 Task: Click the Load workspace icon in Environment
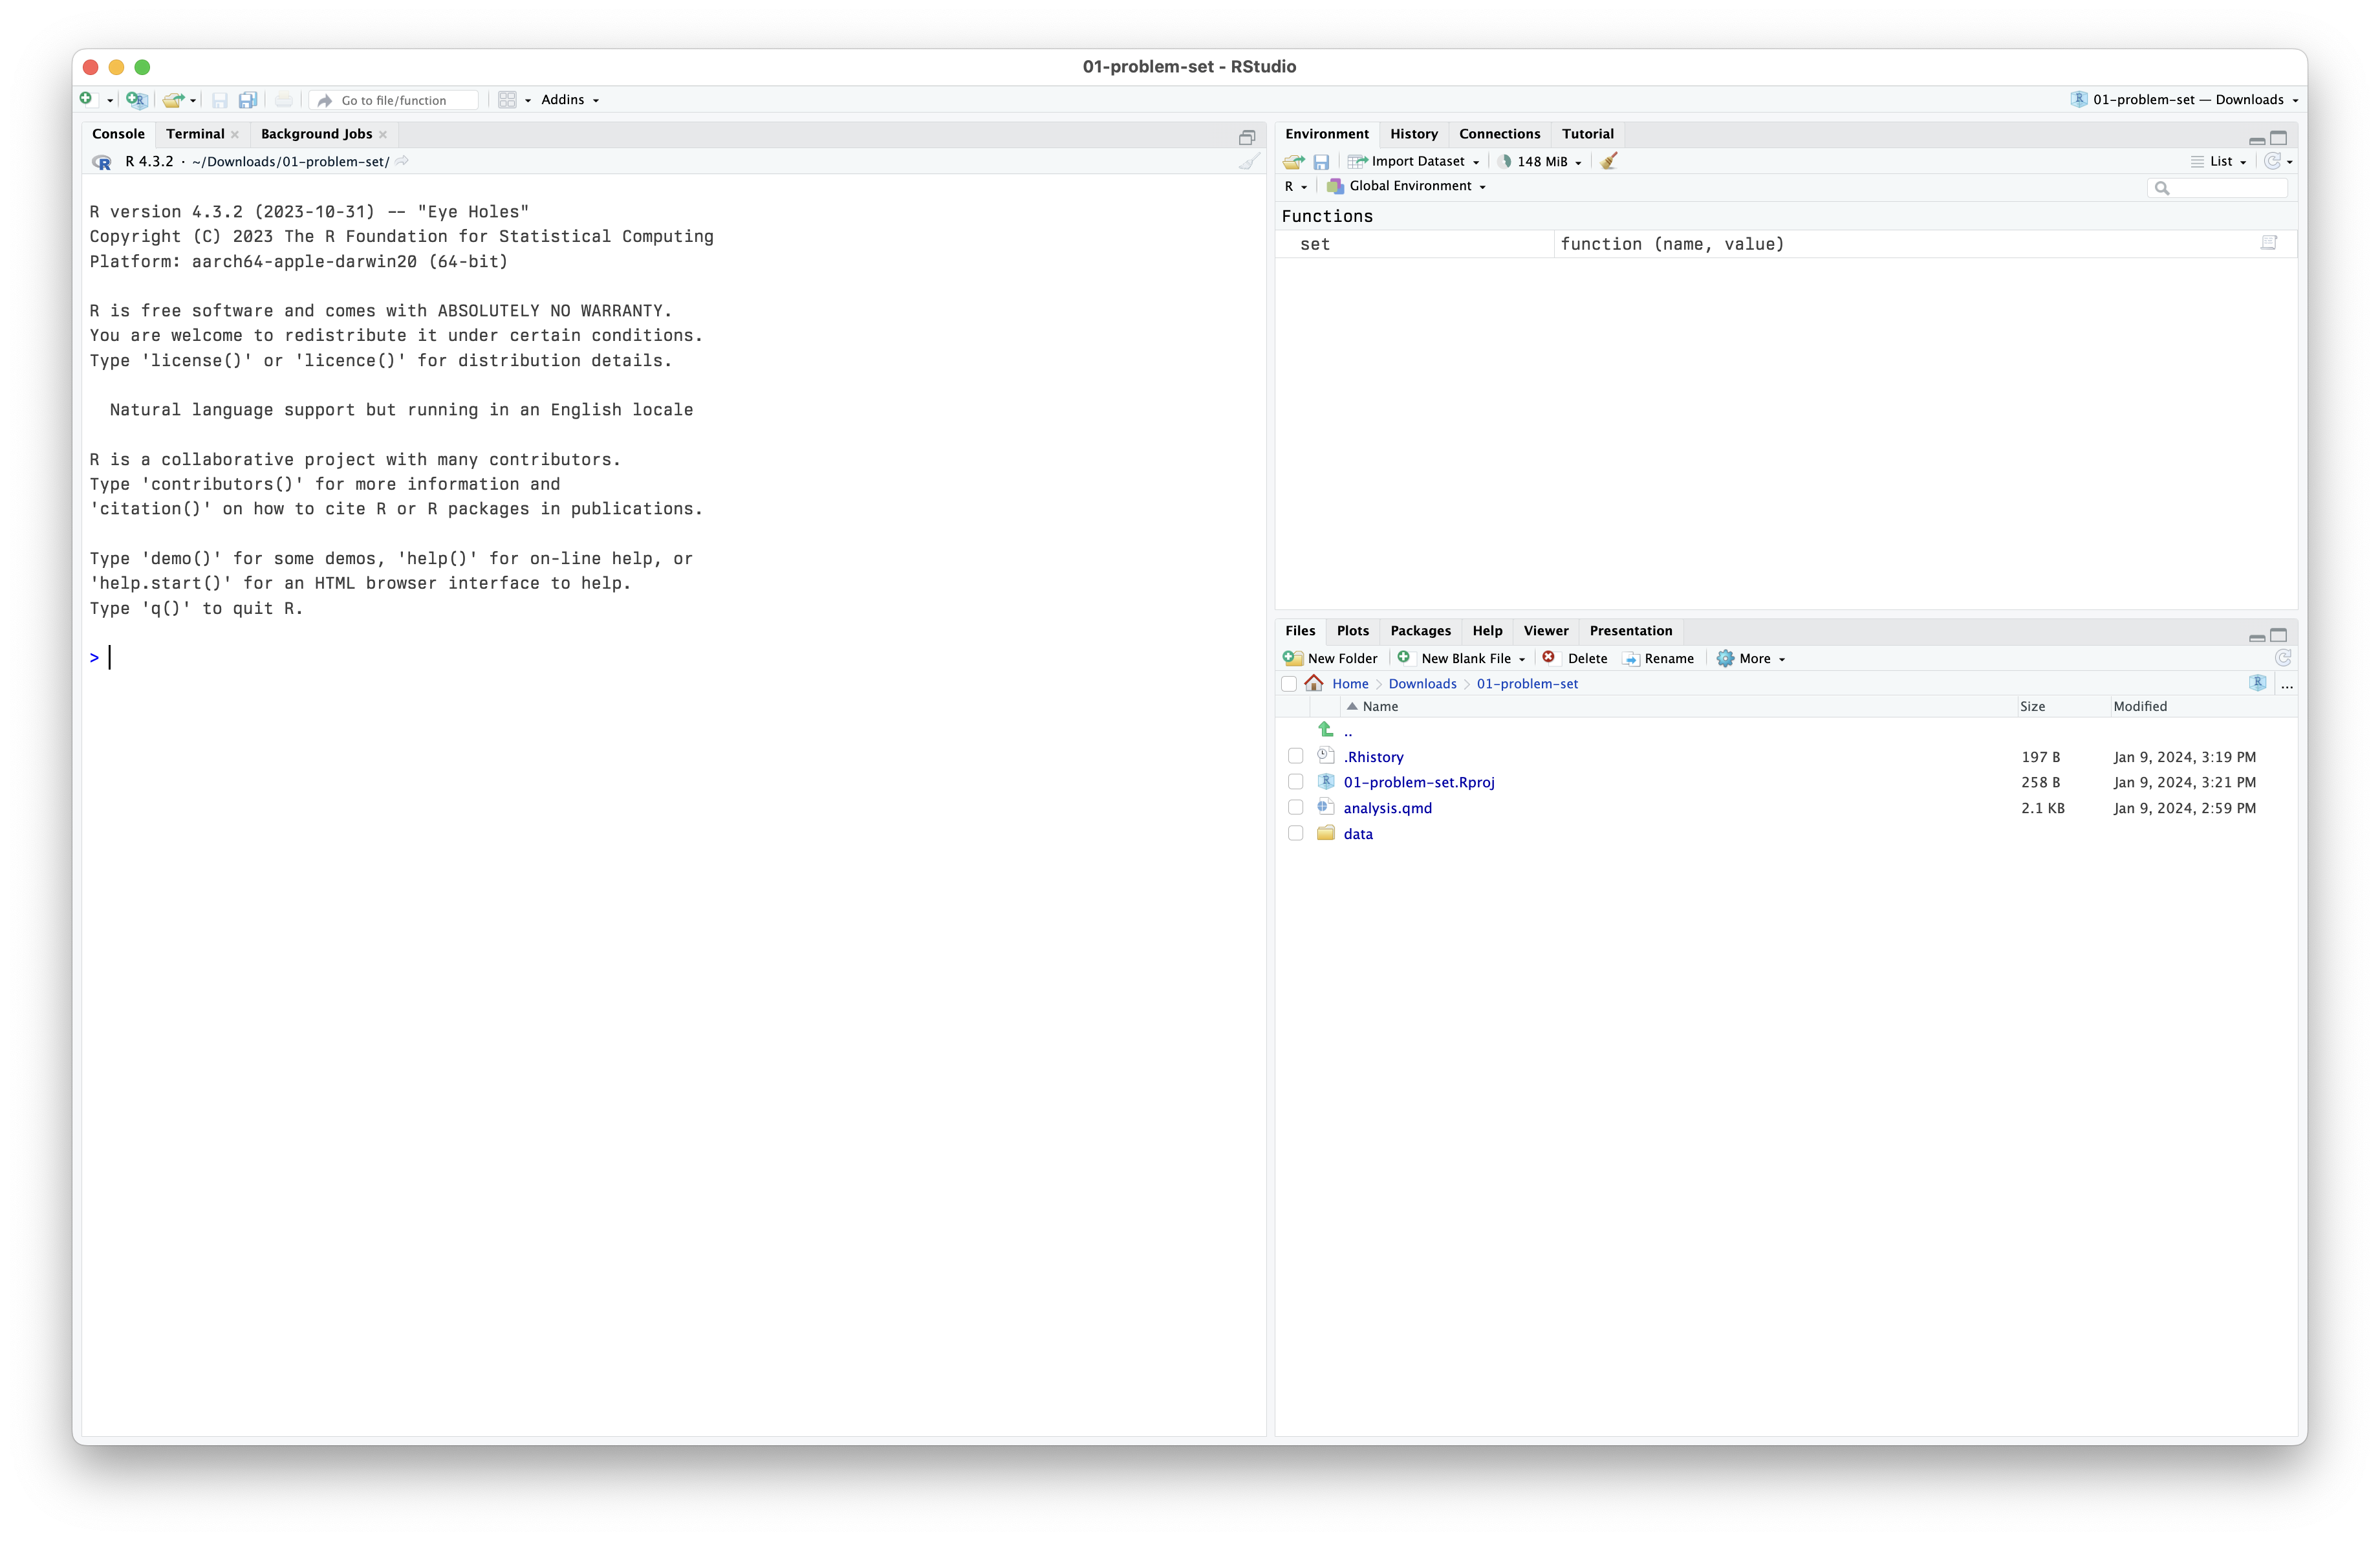pos(1293,161)
